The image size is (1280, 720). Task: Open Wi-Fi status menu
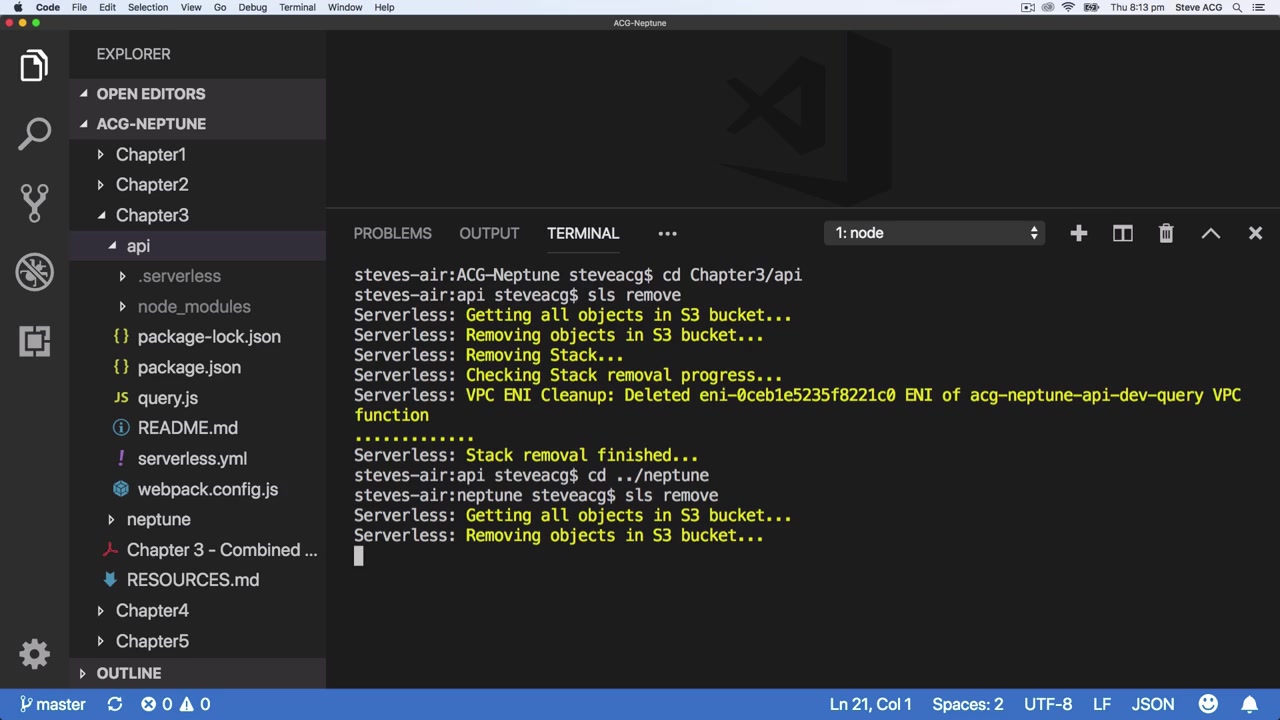coord(1068,7)
